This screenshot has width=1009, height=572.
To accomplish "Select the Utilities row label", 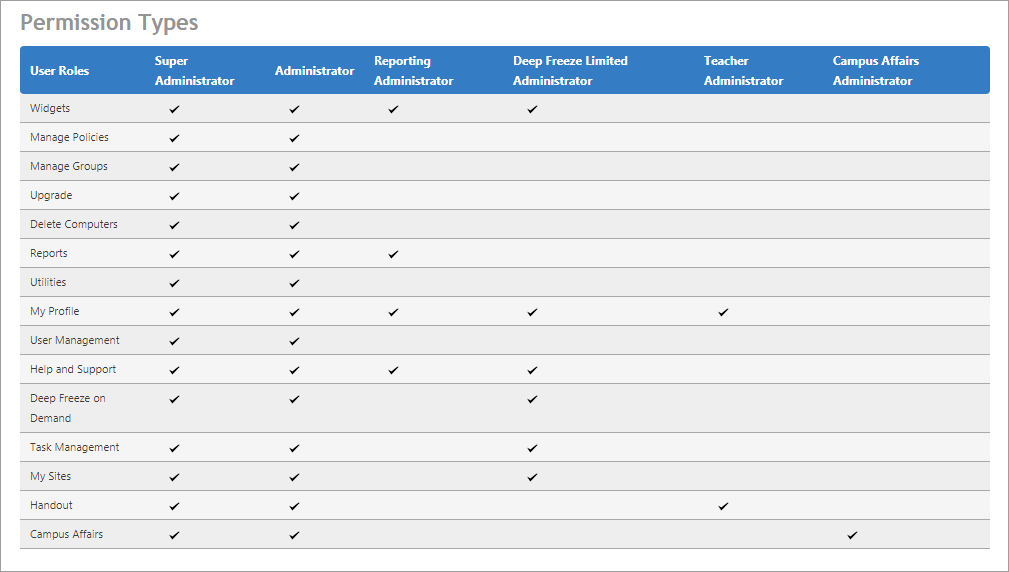I will coord(48,283).
